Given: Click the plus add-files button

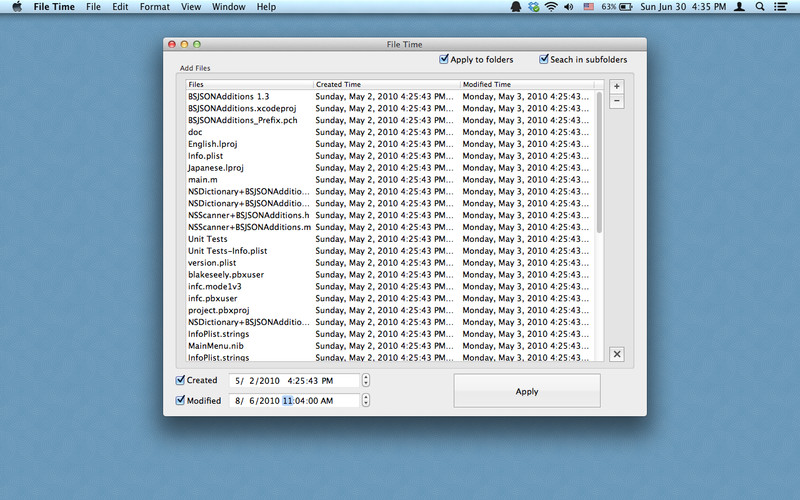Looking at the screenshot, I should 616,87.
